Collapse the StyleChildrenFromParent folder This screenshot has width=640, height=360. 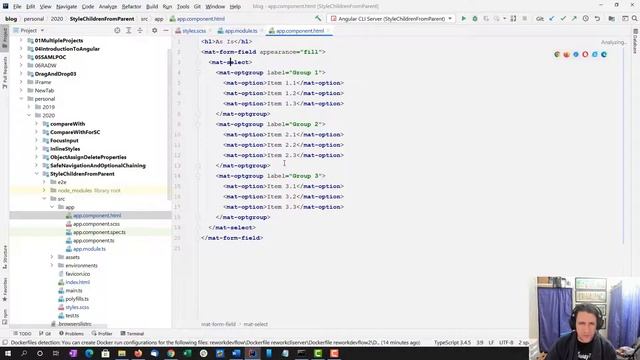pos(37,174)
